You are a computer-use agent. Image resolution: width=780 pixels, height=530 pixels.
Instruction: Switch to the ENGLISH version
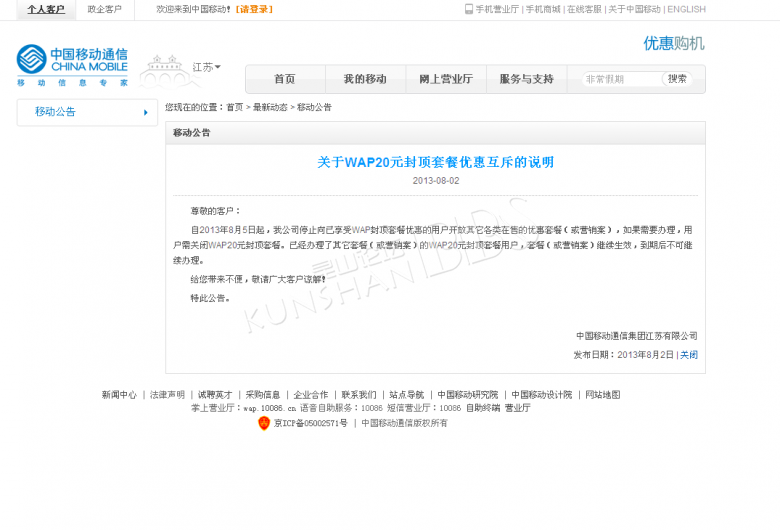click(686, 9)
